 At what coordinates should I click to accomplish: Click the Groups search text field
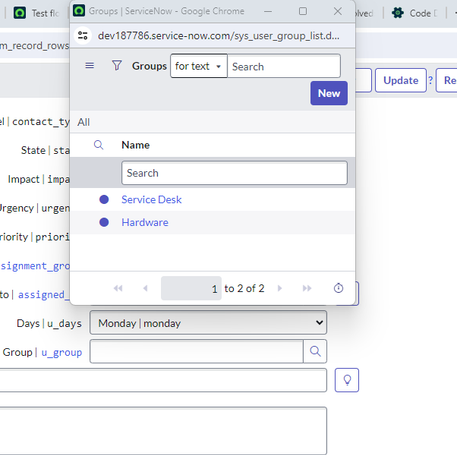[284, 66]
